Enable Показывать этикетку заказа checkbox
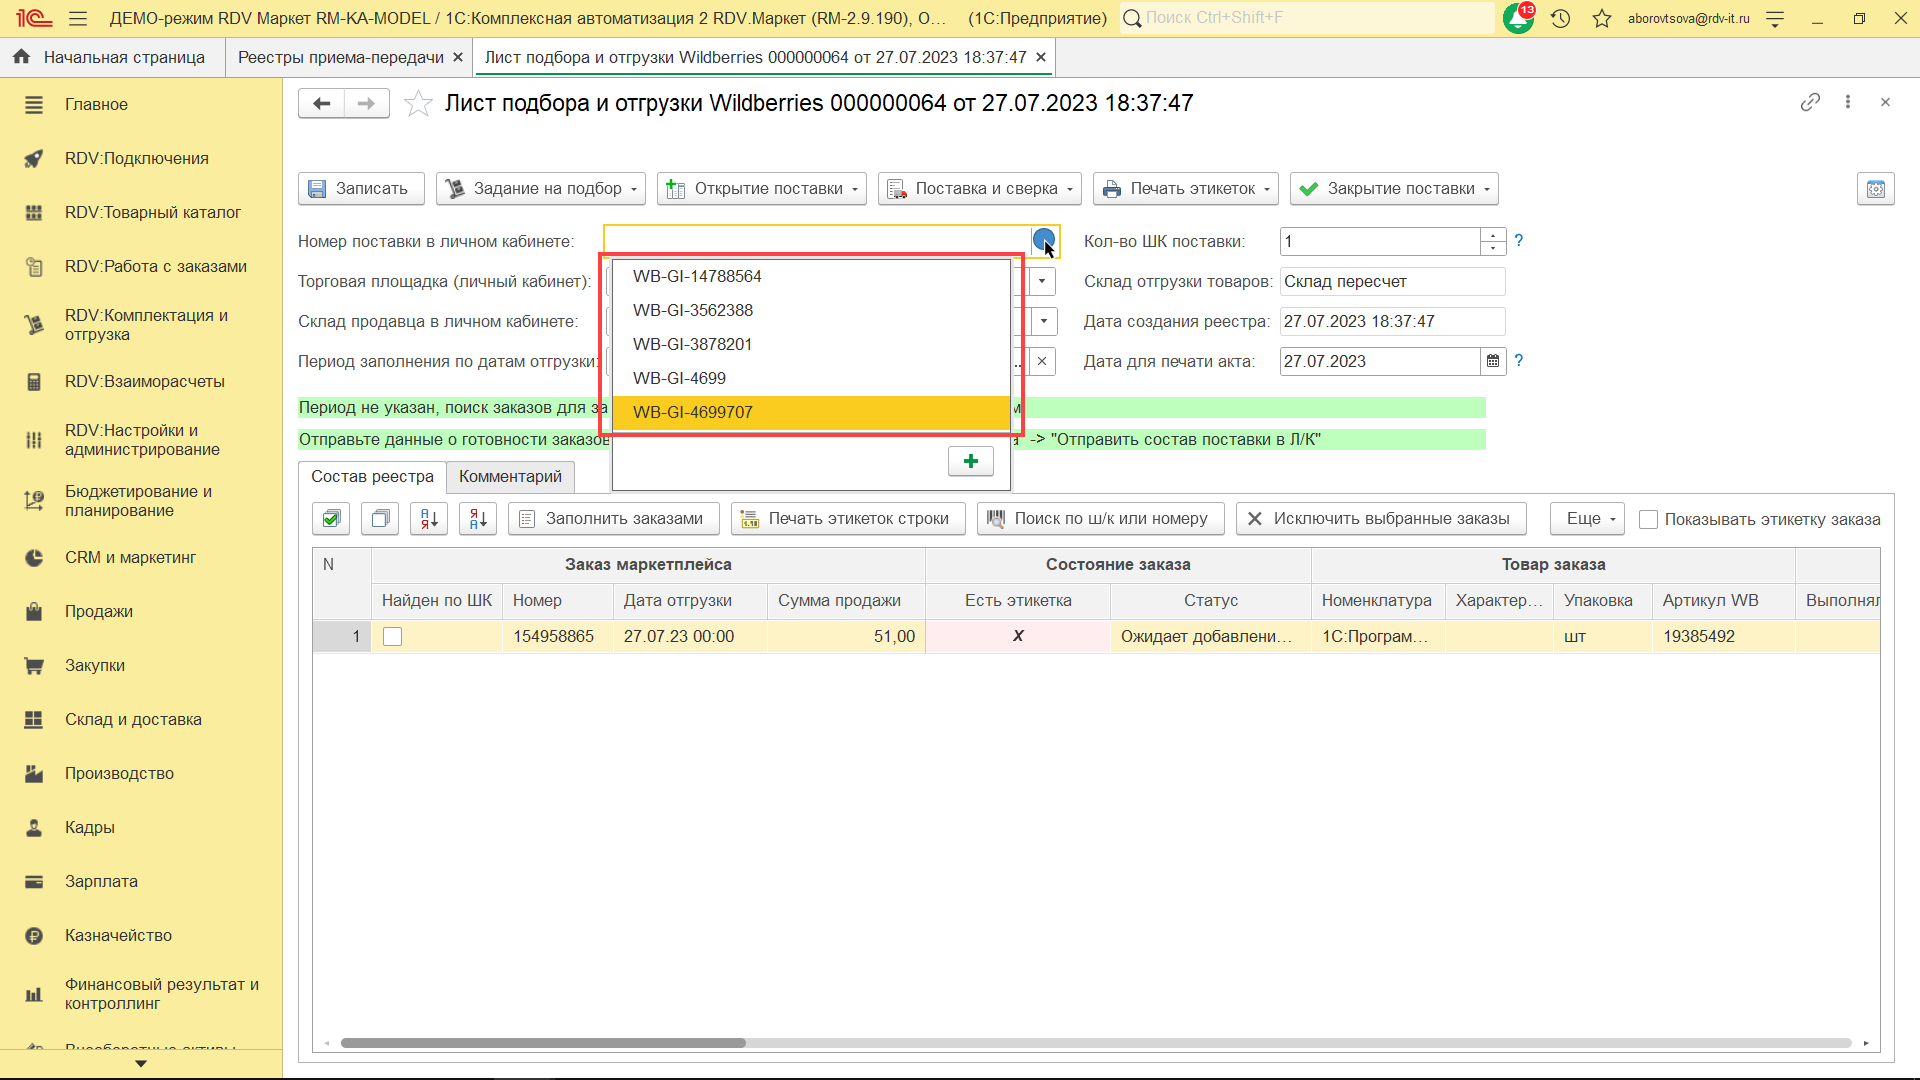 click(x=1649, y=519)
